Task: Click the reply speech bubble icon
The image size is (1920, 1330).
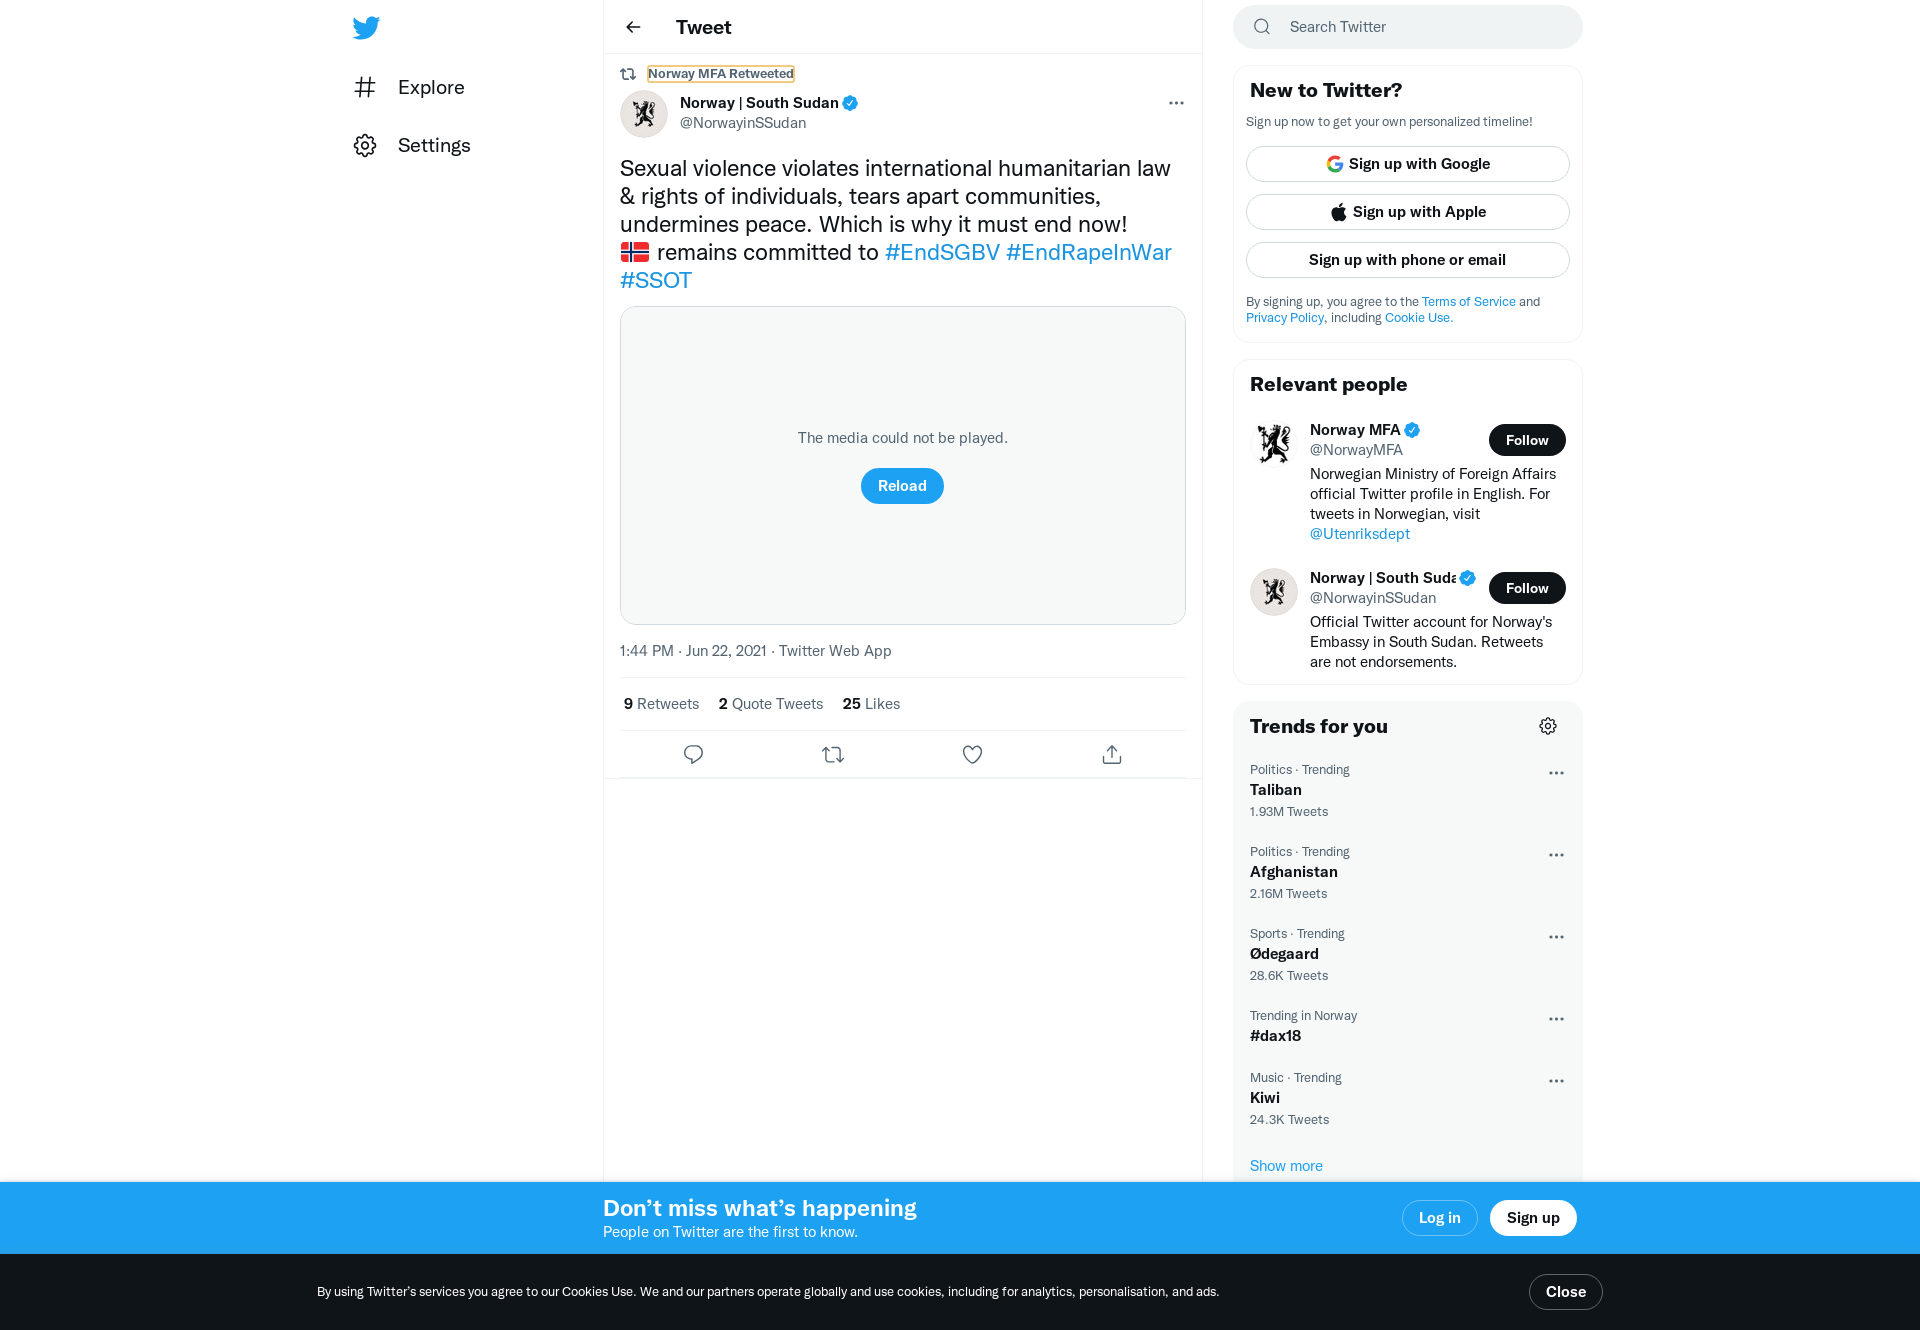Action: click(693, 754)
